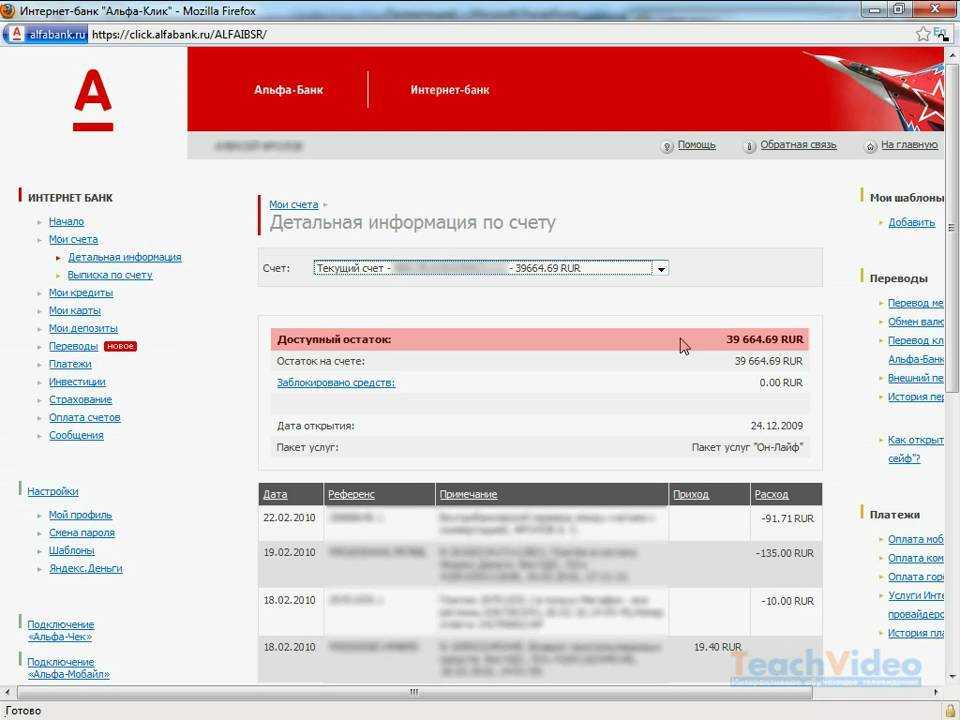Go to На главную
The height and width of the screenshot is (720, 960).
coord(909,145)
